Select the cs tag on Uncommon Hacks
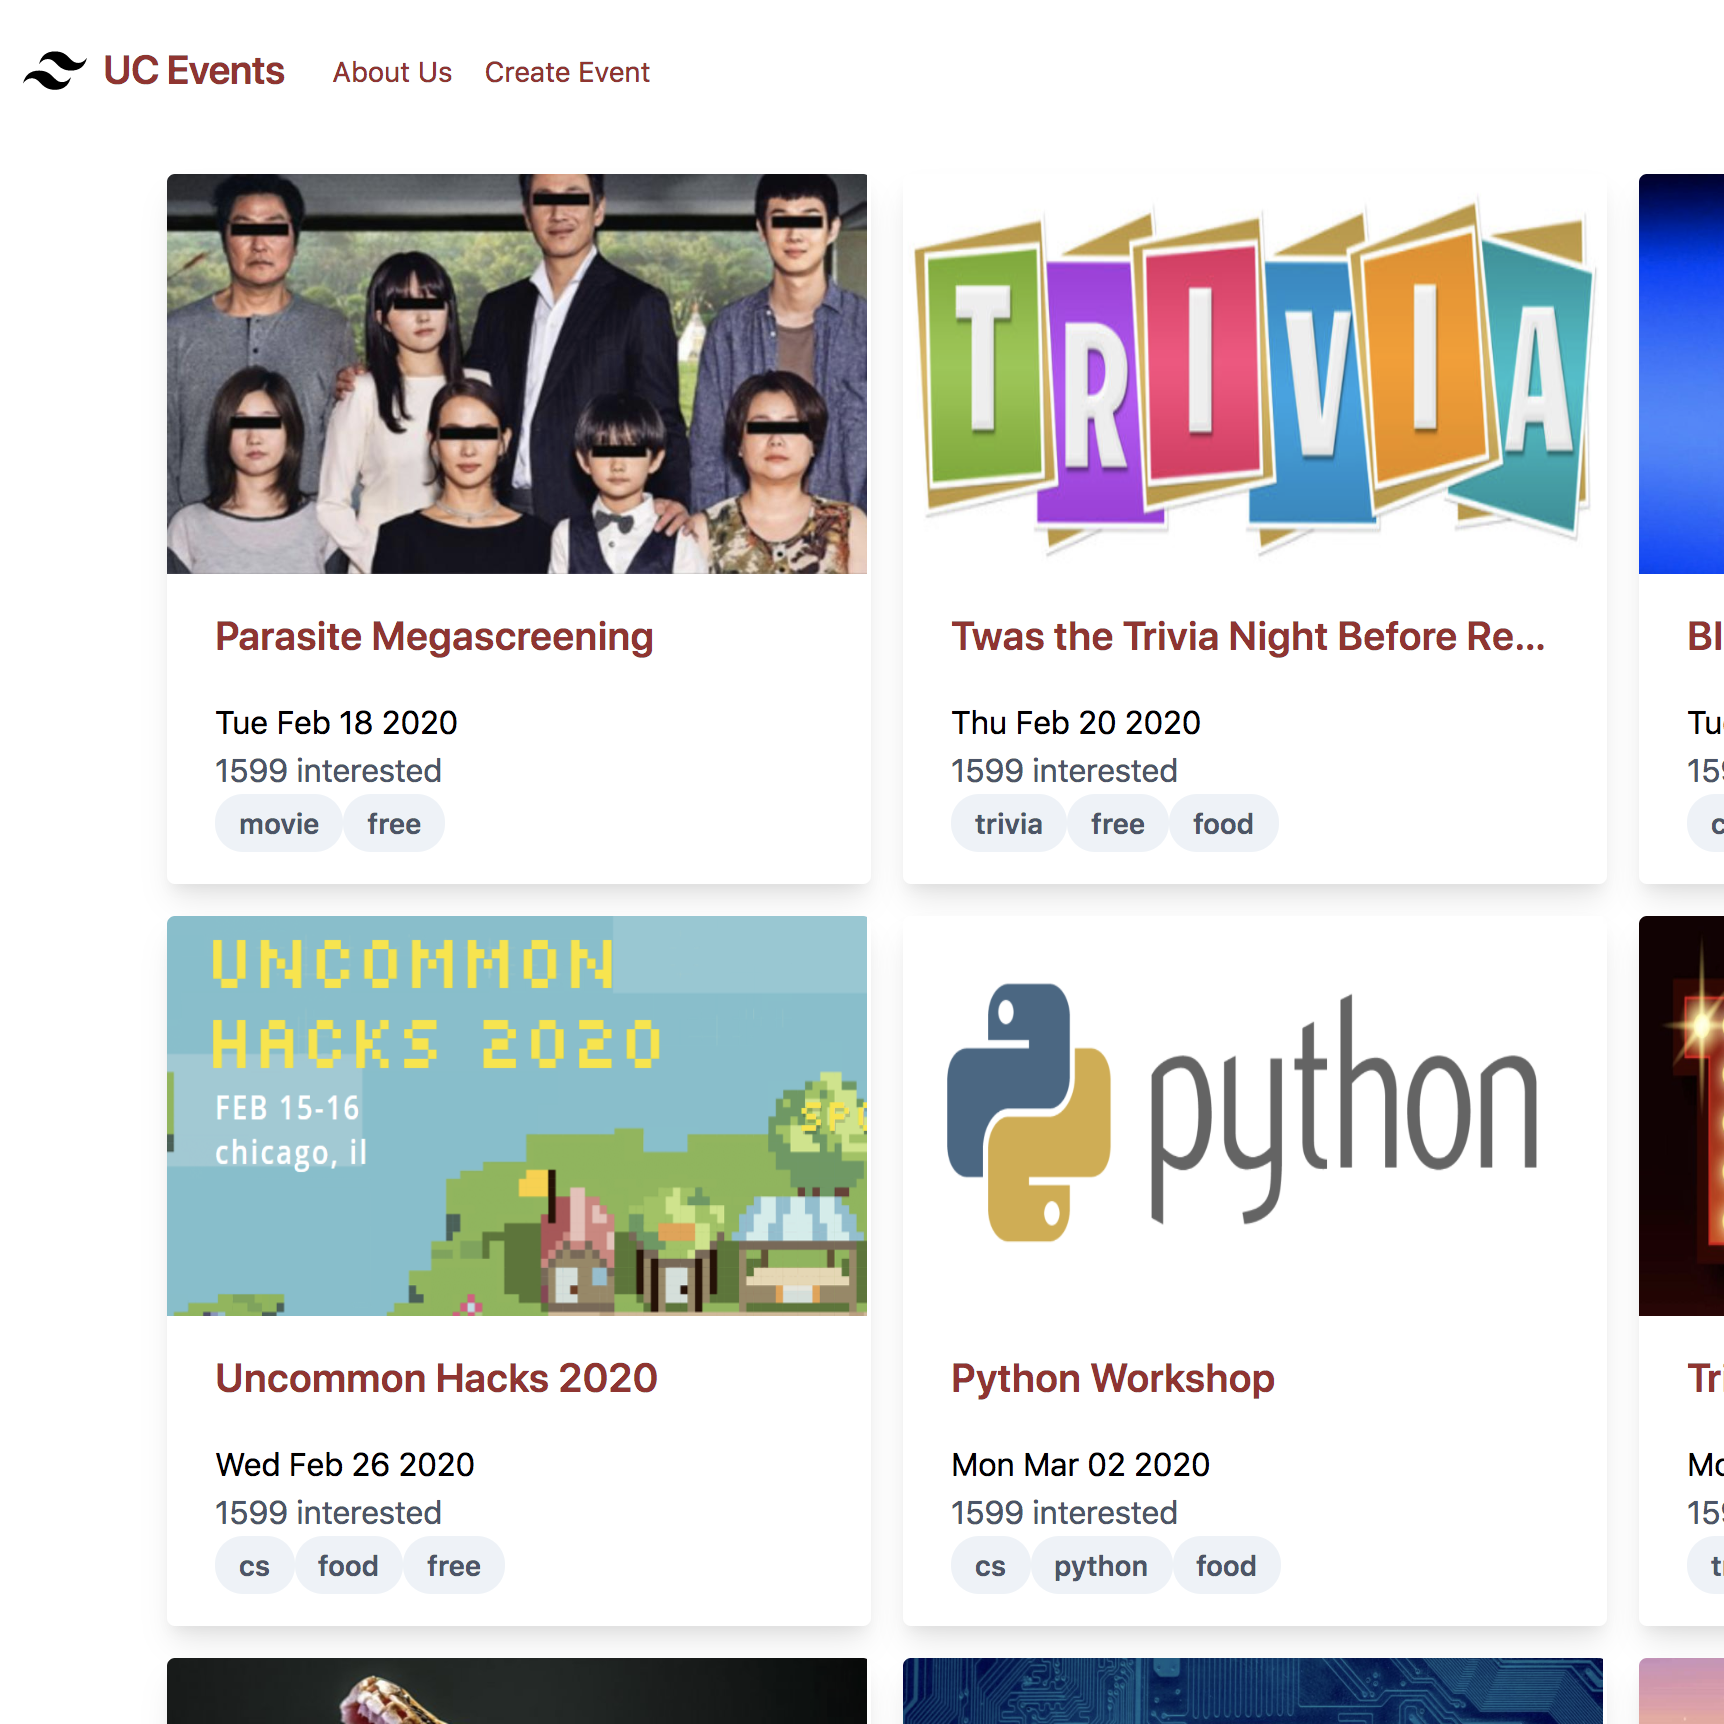1724x1724 pixels. [x=254, y=1566]
